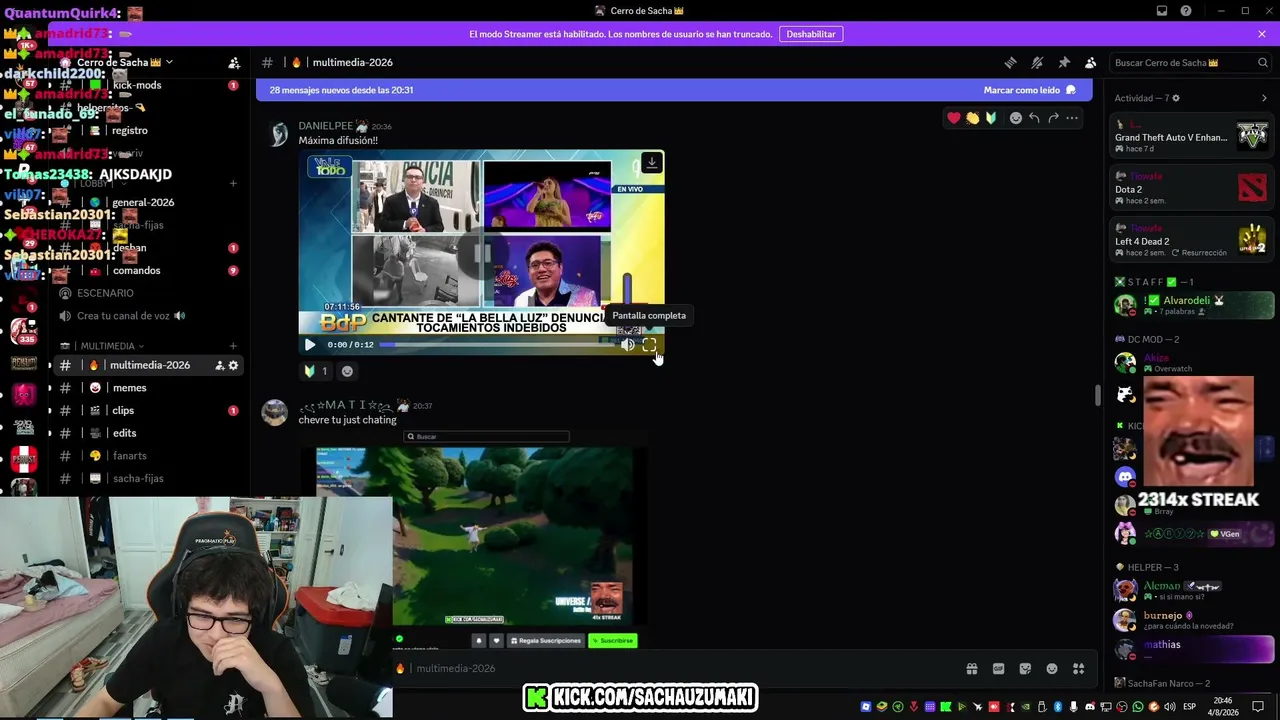Open the Discord help icon

(x=1186, y=11)
